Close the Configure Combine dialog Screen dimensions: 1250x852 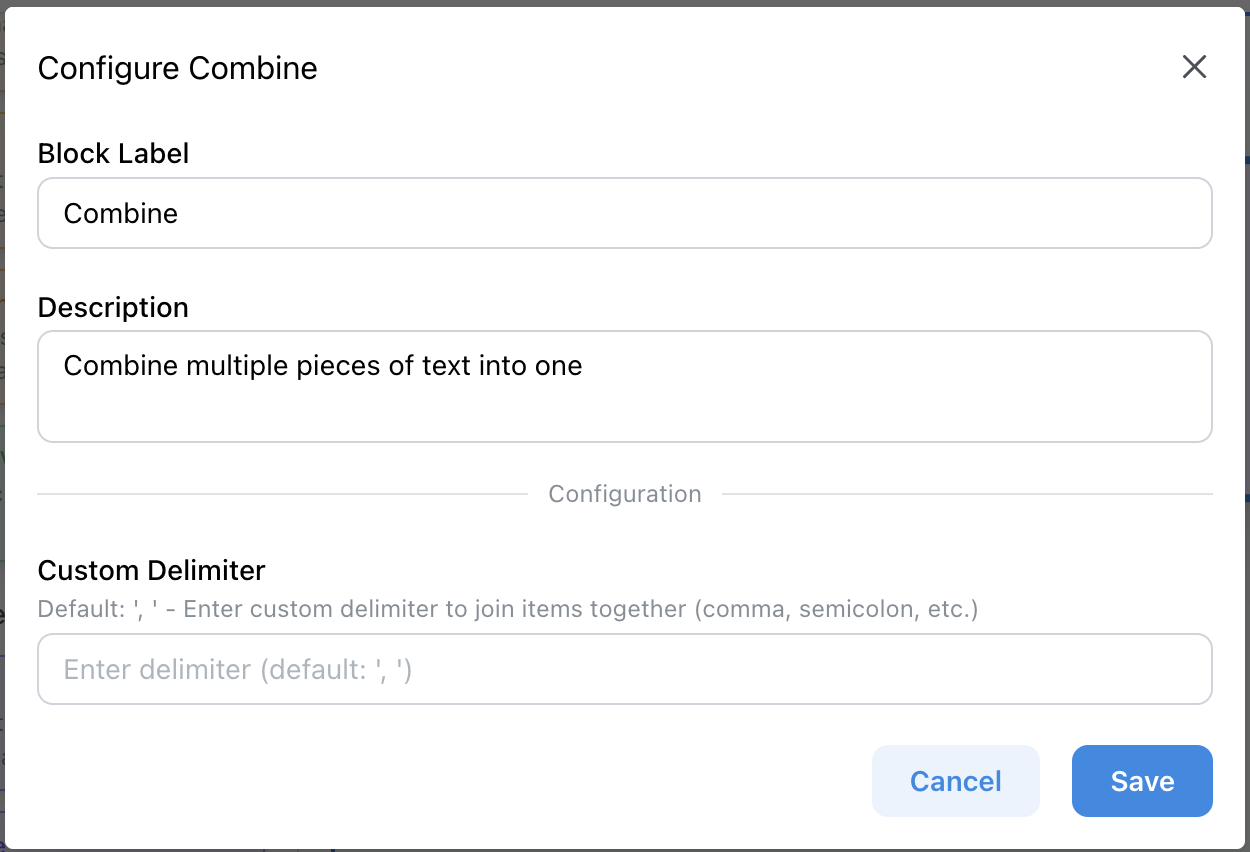coord(1194,67)
